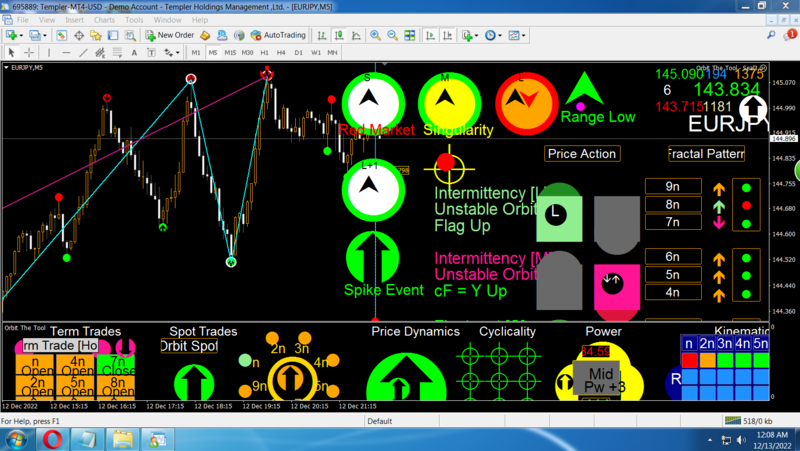
Task: Toggle the Terminal panel icon
Action: 113,35
